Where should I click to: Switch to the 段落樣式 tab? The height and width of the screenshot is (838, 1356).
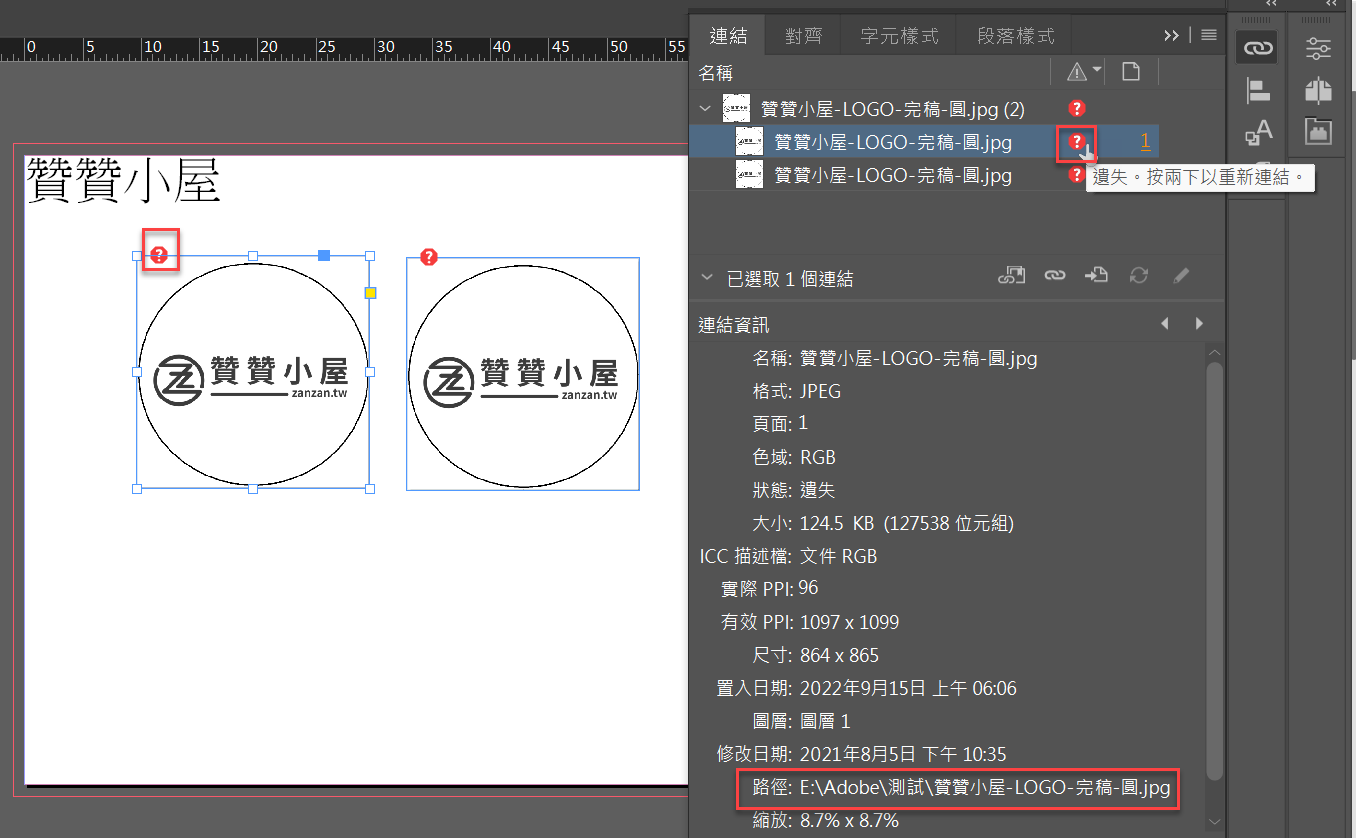click(x=1016, y=36)
